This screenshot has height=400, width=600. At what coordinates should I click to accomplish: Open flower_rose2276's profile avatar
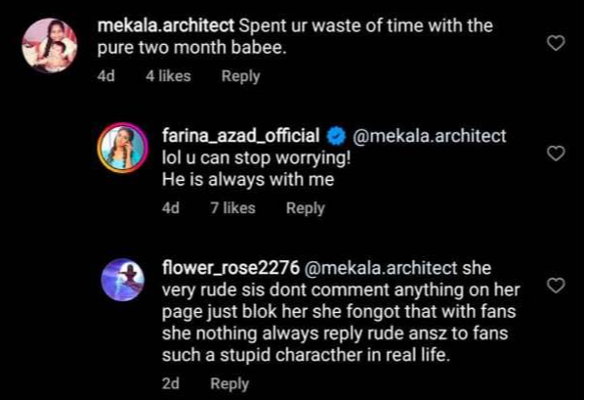(124, 275)
